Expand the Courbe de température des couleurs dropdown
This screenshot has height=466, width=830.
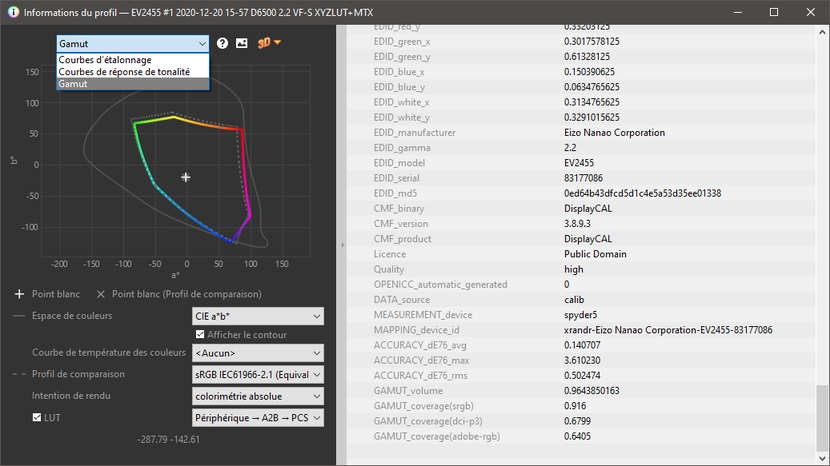point(259,353)
